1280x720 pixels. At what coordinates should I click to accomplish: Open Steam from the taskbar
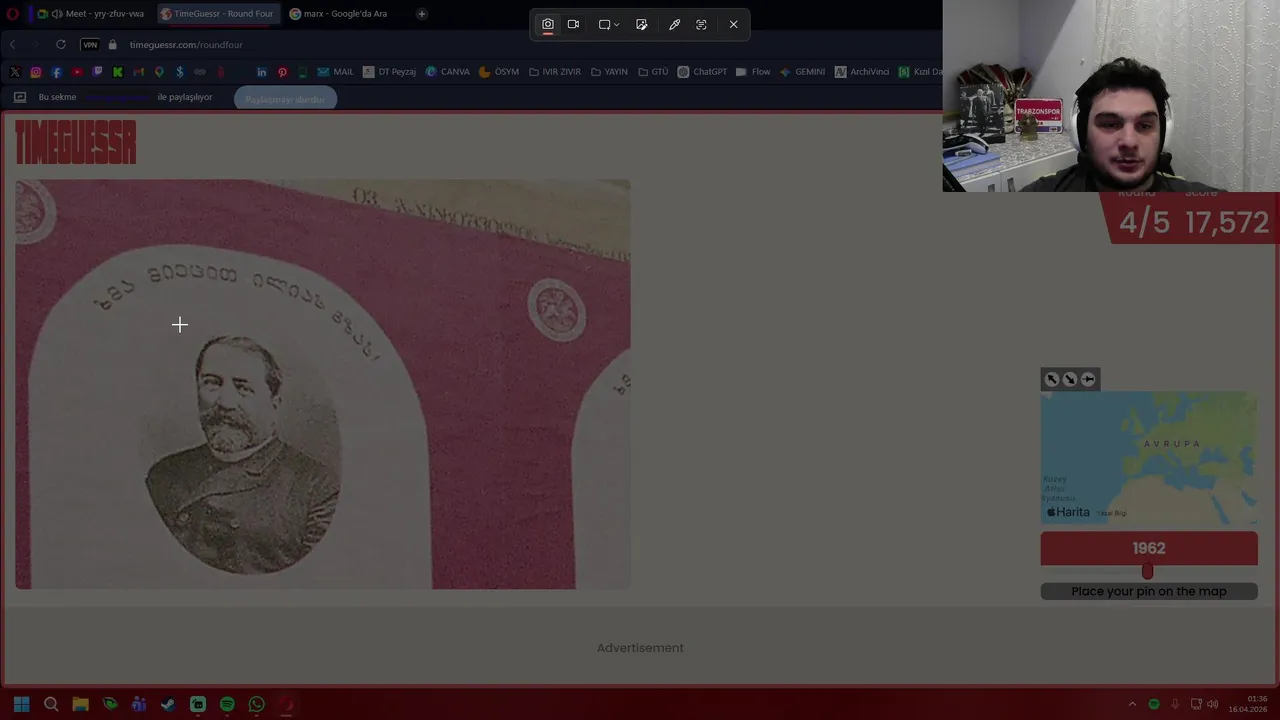tap(168, 704)
